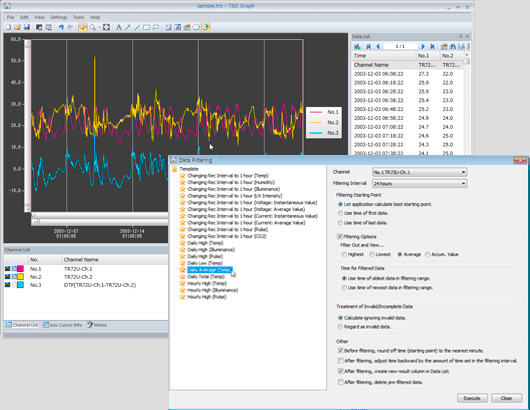Screen dimensions: 530x410
Task: Click the Save floppy disk icon in main toolbar
Action: (x=27, y=27)
